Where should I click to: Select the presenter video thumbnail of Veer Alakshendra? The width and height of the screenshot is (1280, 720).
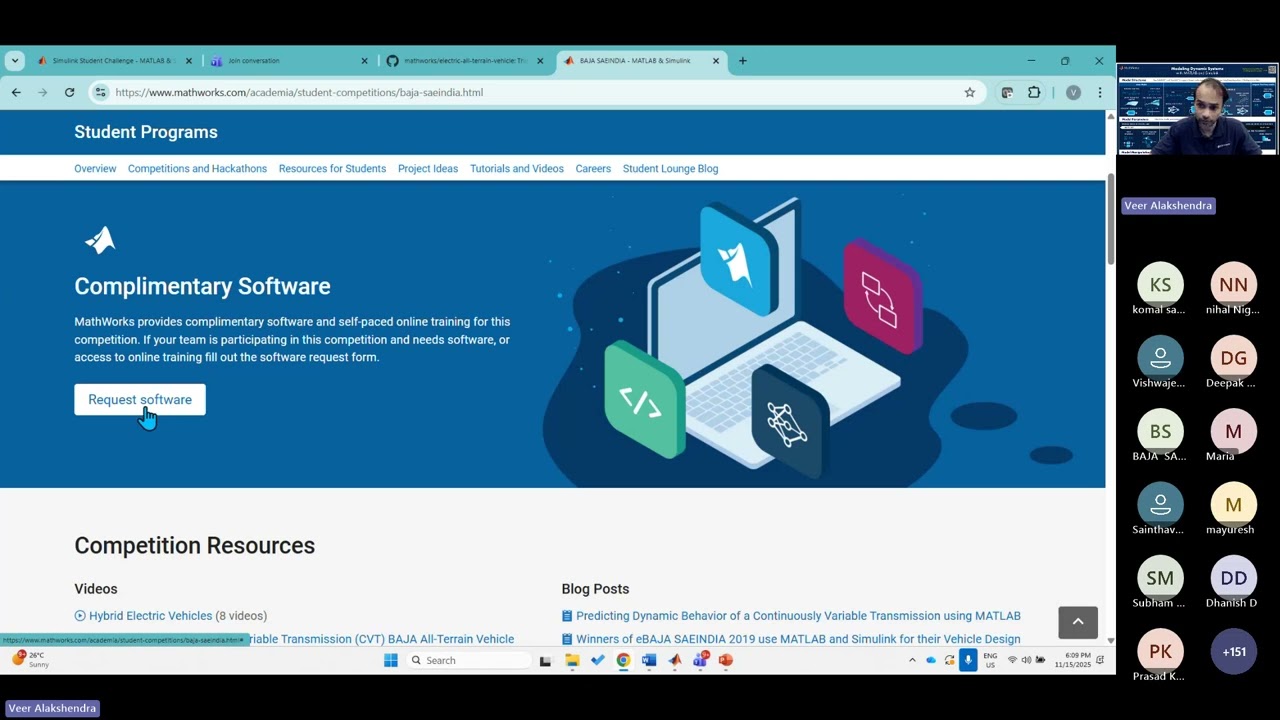(x=1198, y=109)
